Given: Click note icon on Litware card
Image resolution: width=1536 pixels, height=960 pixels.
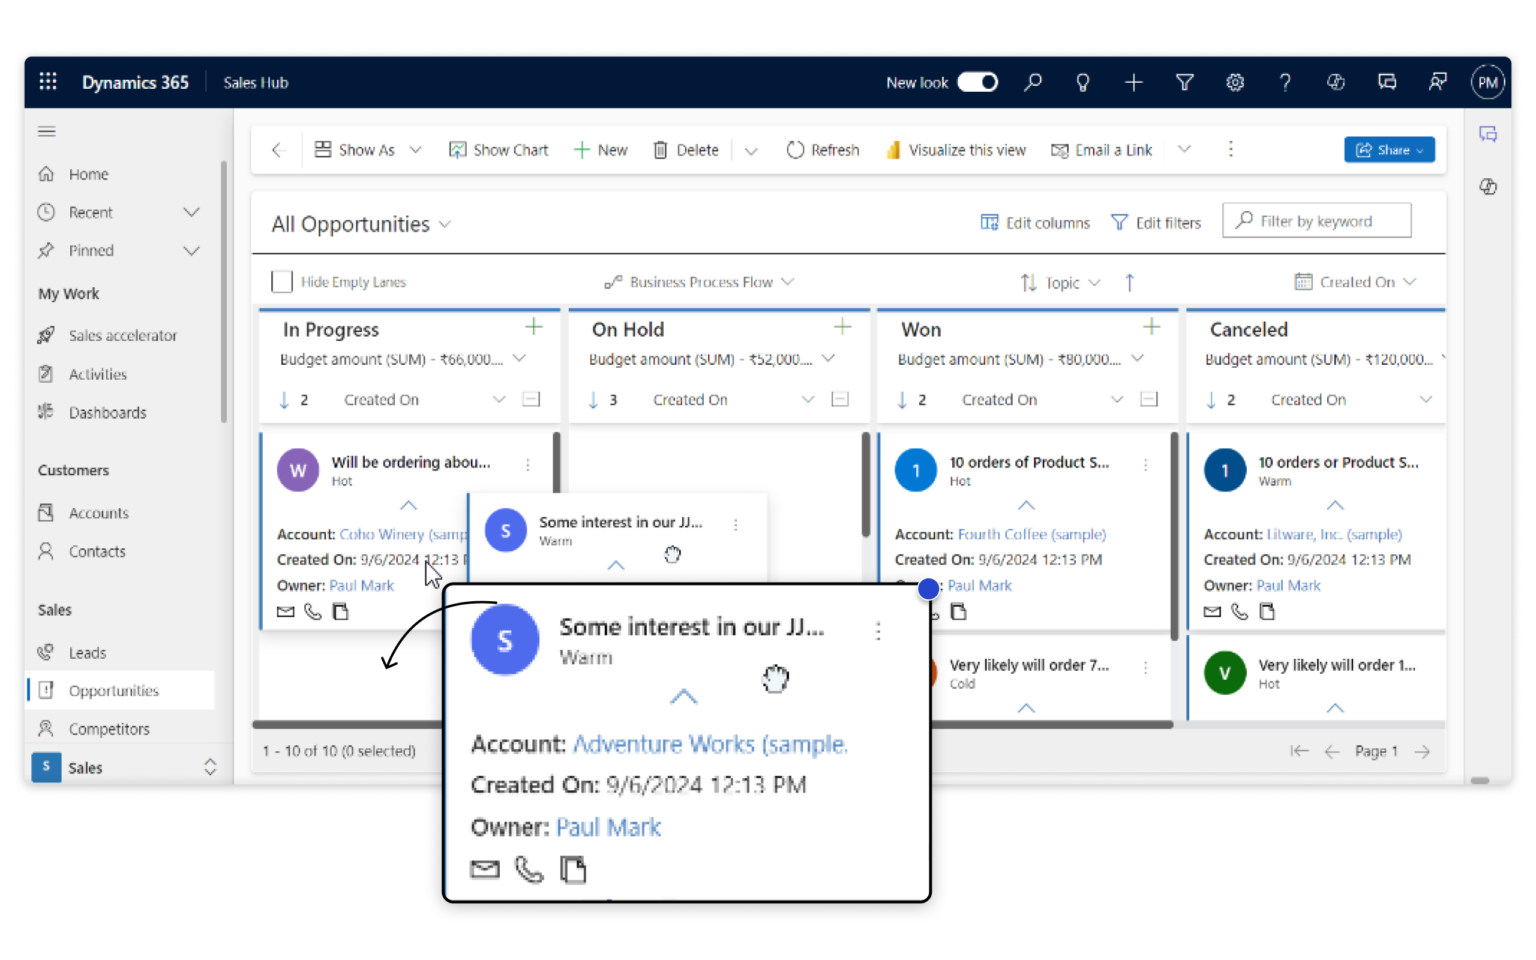Looking at the screenshot, I should point(1267,612).
